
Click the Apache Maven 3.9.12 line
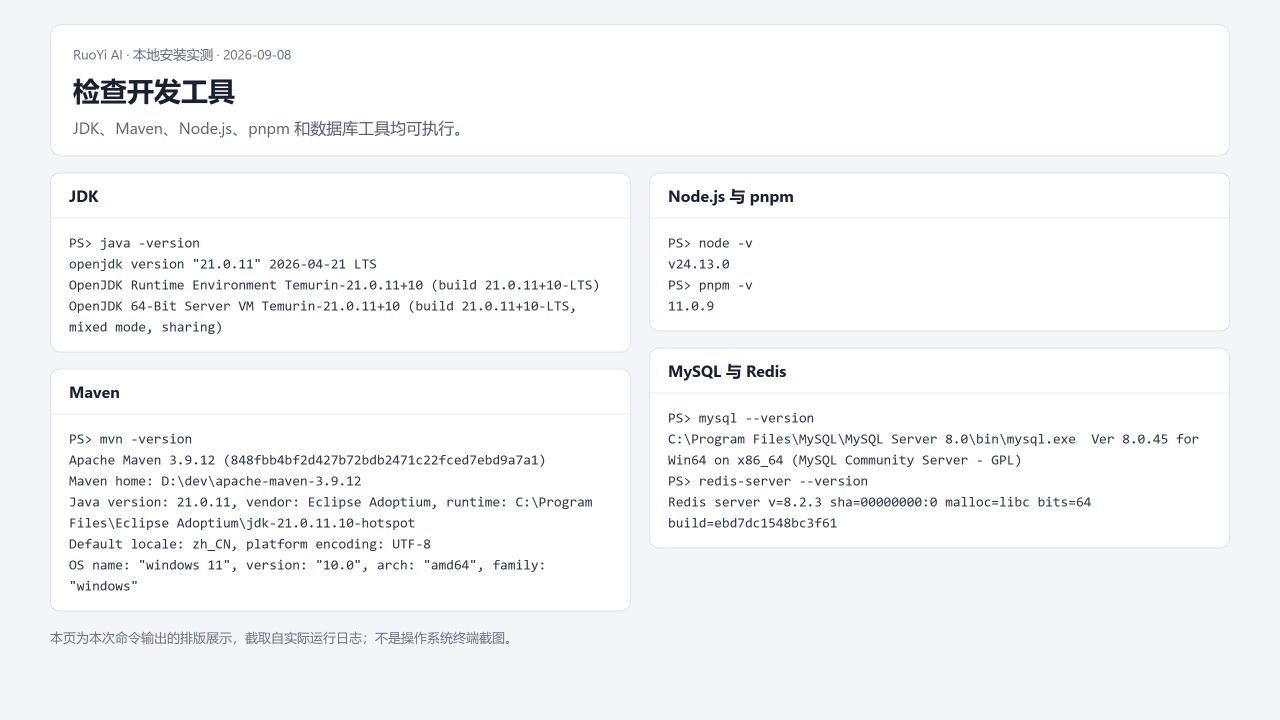point(308,460)
